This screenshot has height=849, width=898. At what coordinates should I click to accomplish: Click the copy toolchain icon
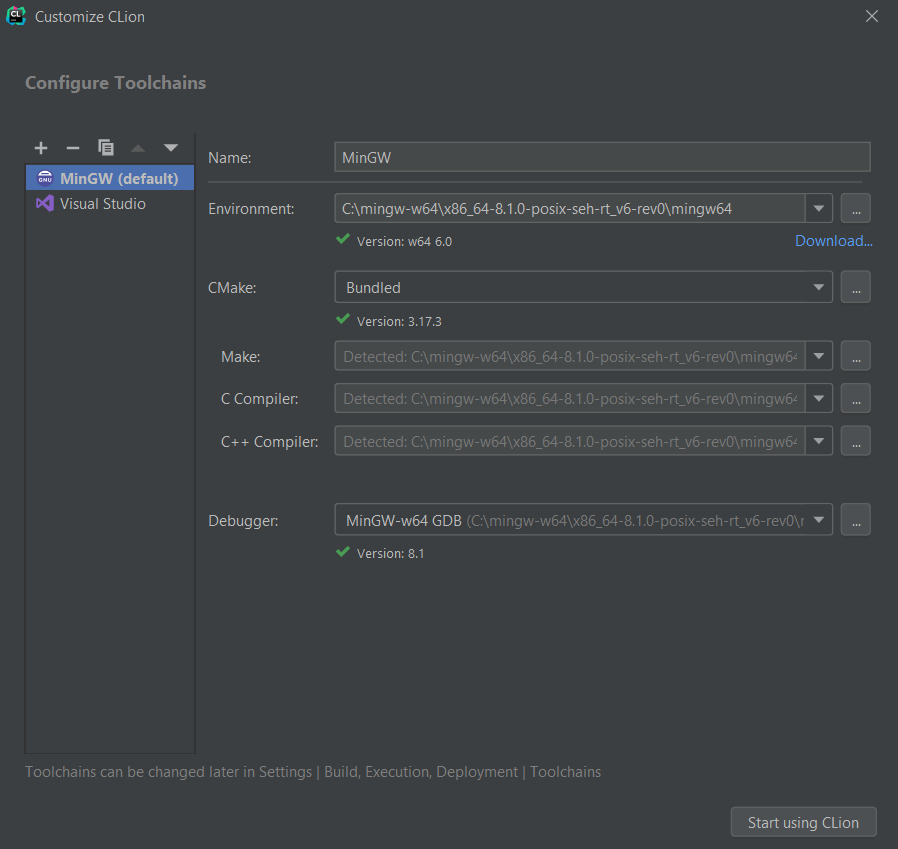(x=106, y=148)
